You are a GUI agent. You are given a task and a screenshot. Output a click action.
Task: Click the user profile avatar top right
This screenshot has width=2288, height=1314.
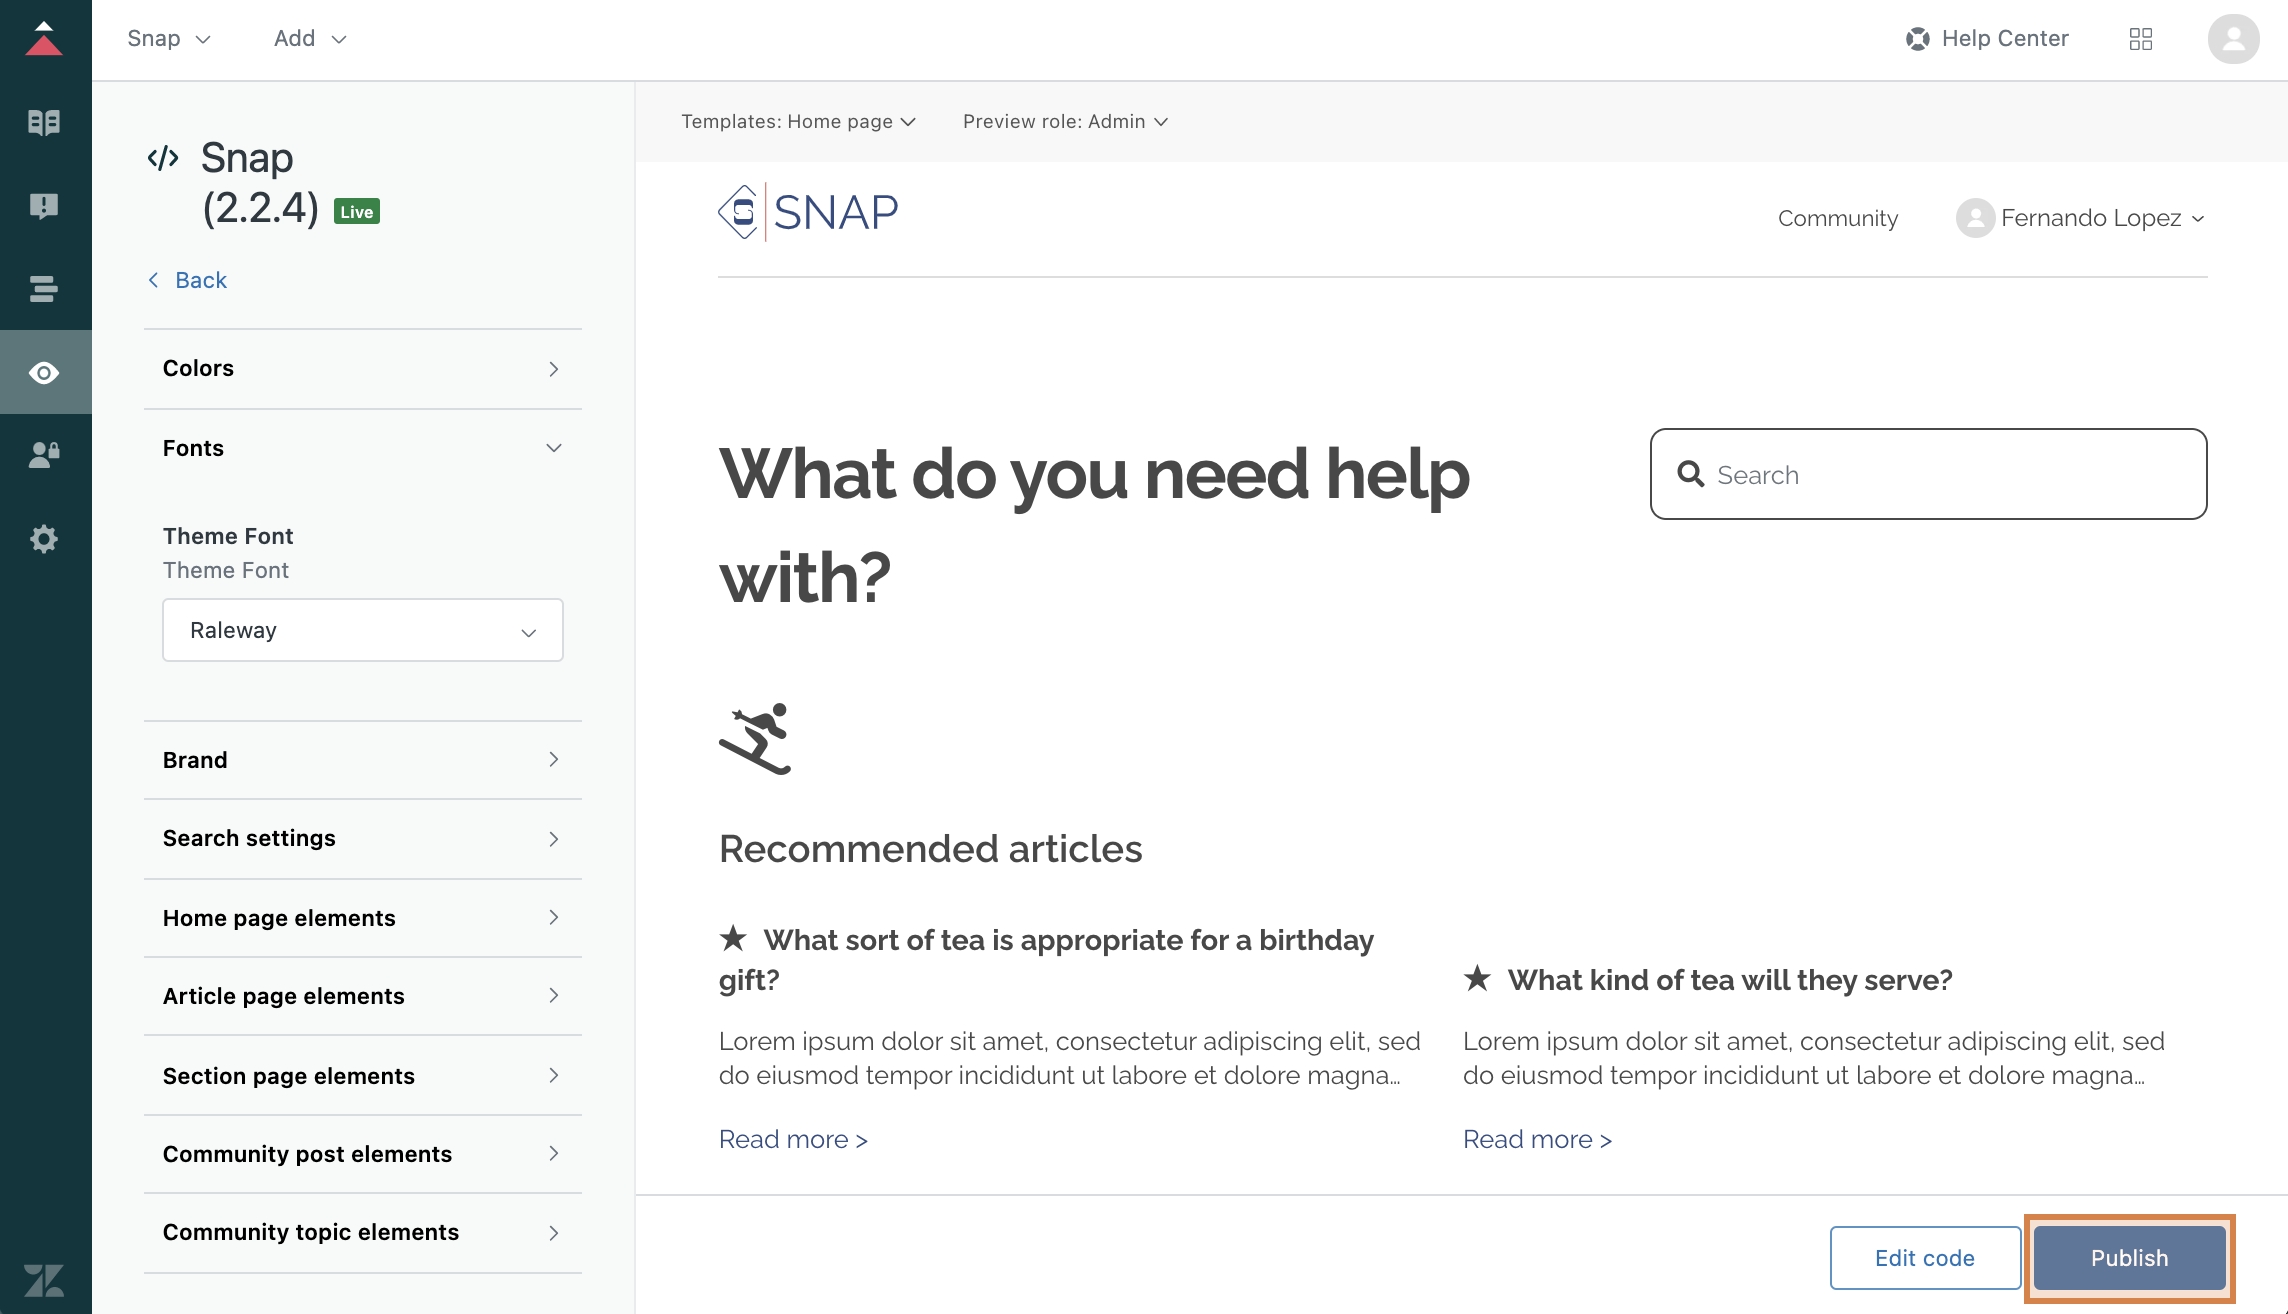[x=2233, y=39]
